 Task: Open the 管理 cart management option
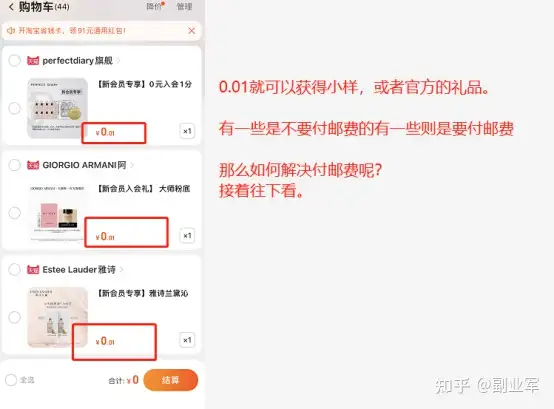[x=184, y=6]
